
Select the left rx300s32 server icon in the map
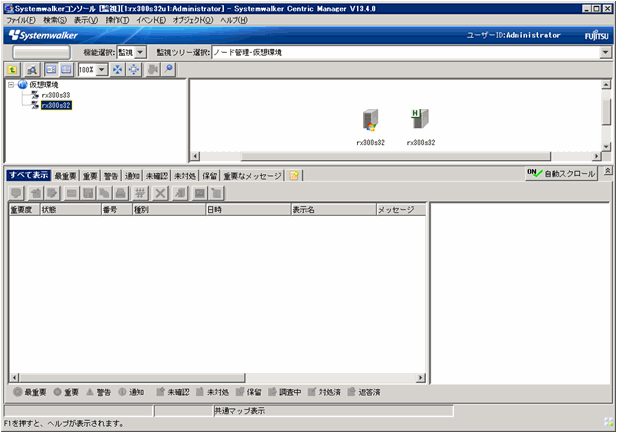pyautogui.click(x=369, y=121)
